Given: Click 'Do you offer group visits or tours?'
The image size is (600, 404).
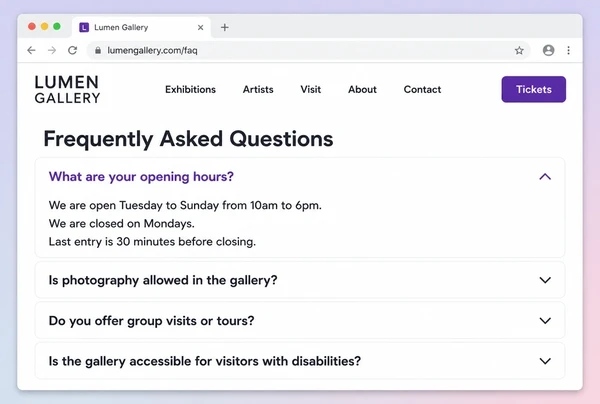Looking at the screenshot, I should (152, 321).
